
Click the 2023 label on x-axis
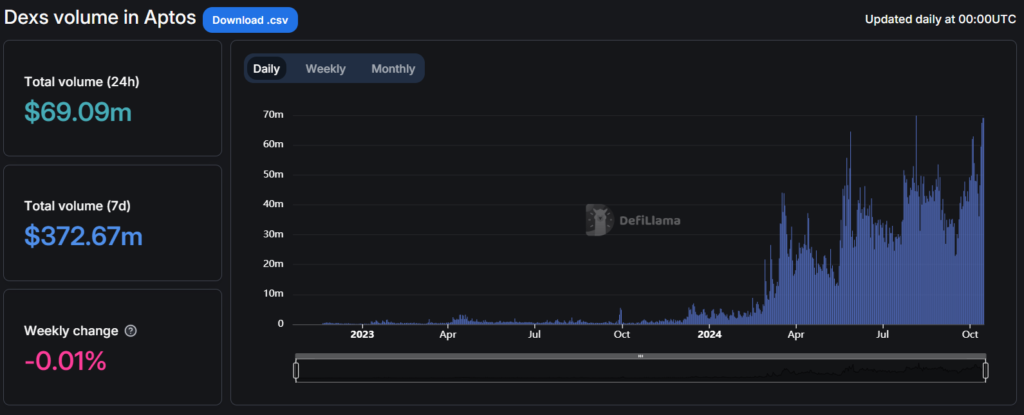362,336
